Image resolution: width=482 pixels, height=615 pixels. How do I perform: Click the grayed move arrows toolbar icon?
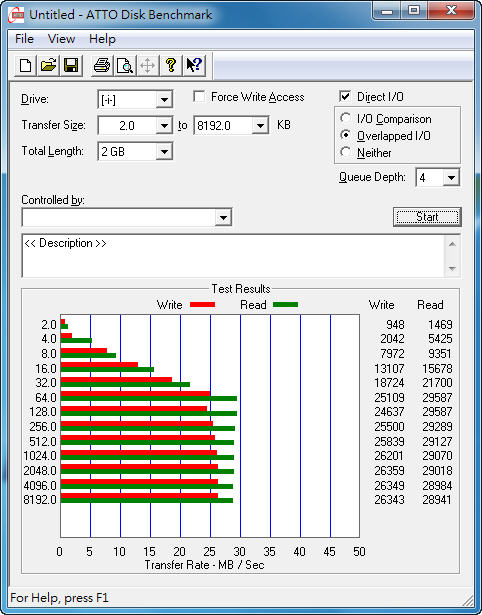(147, 65)
